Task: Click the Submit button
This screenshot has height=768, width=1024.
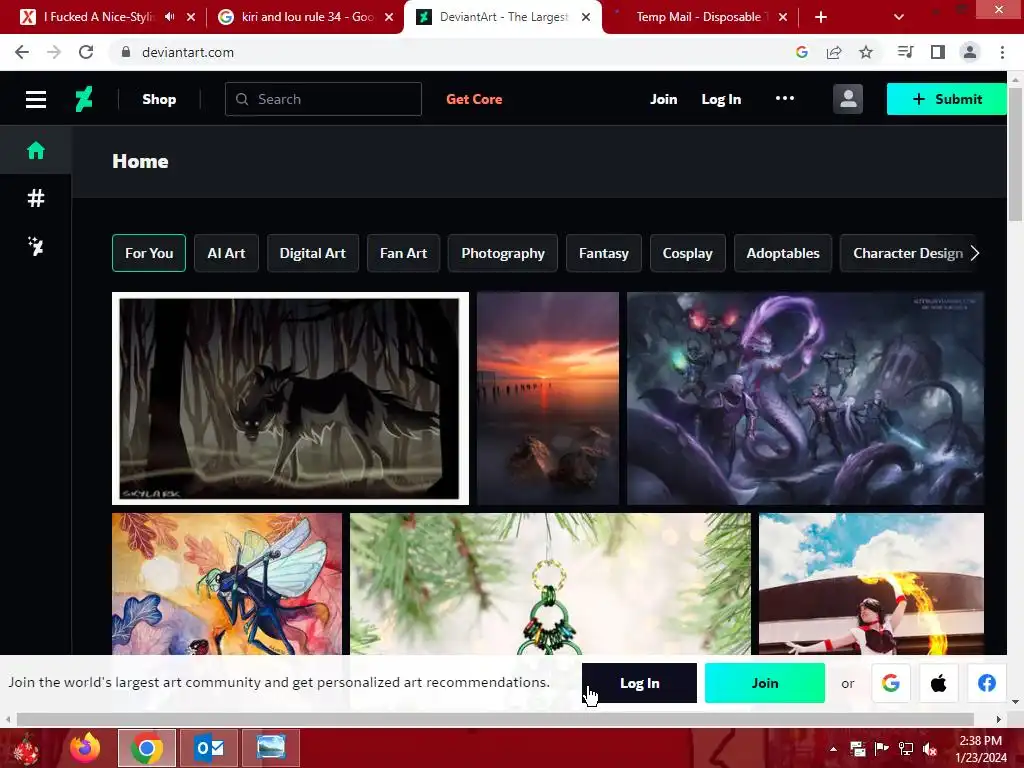Action: 946,99
